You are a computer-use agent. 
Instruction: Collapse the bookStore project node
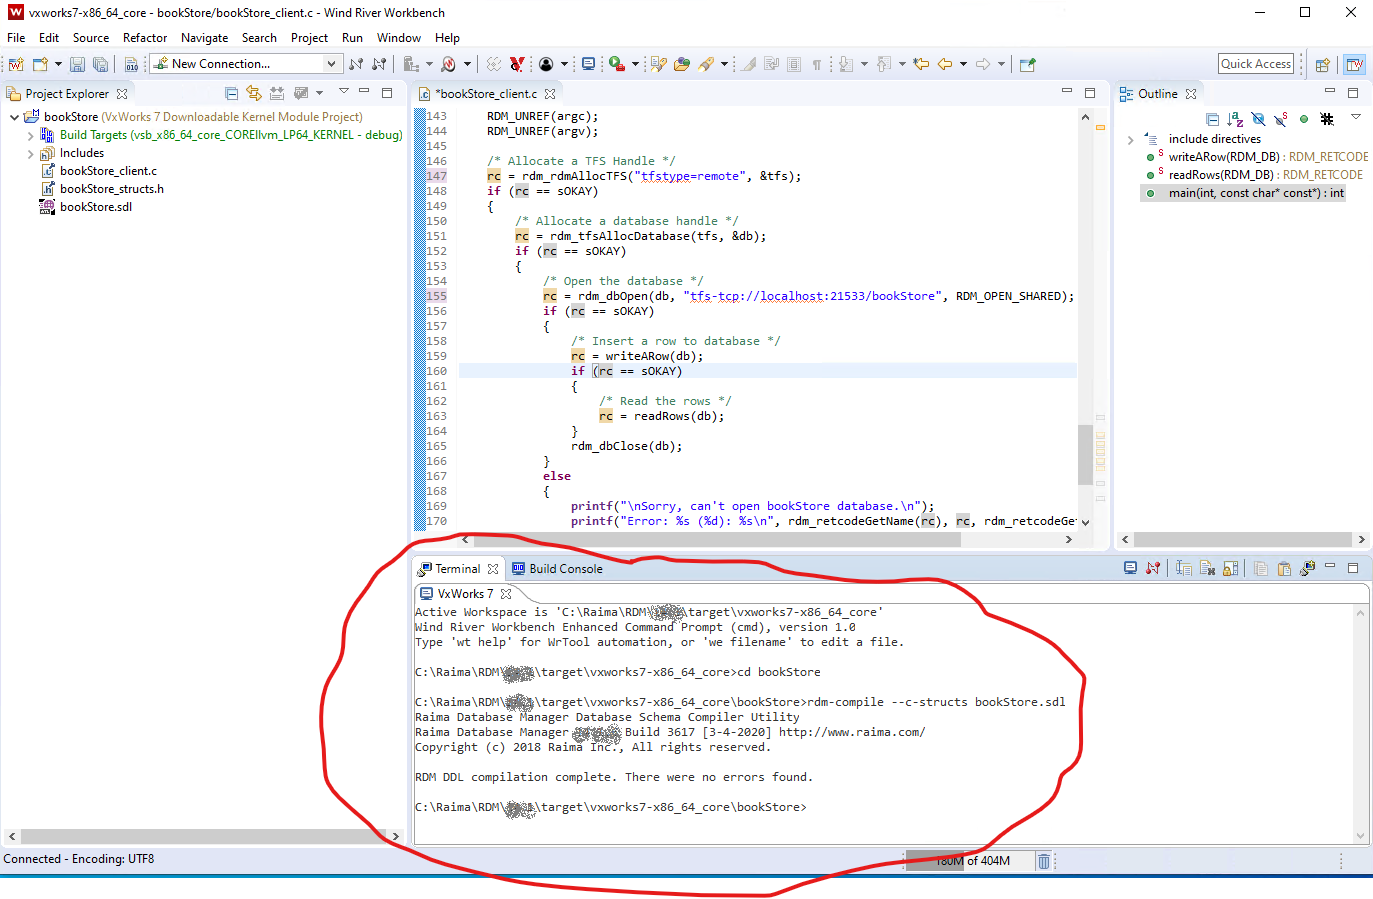point(14,117)
